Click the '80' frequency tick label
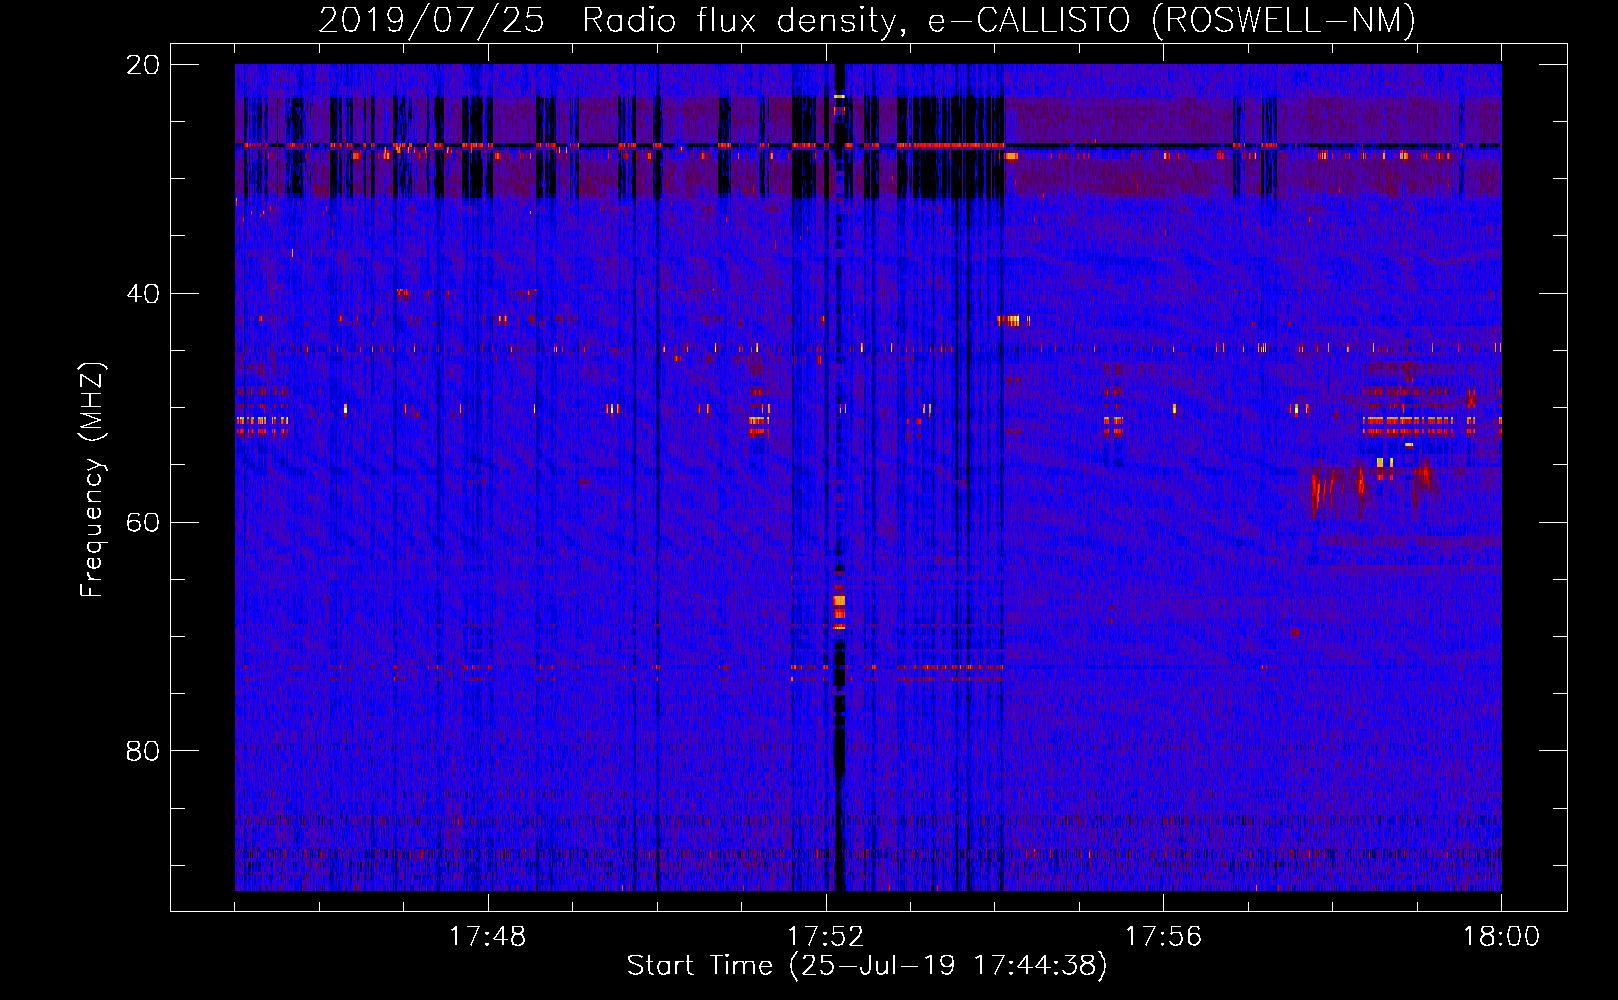 143,751
